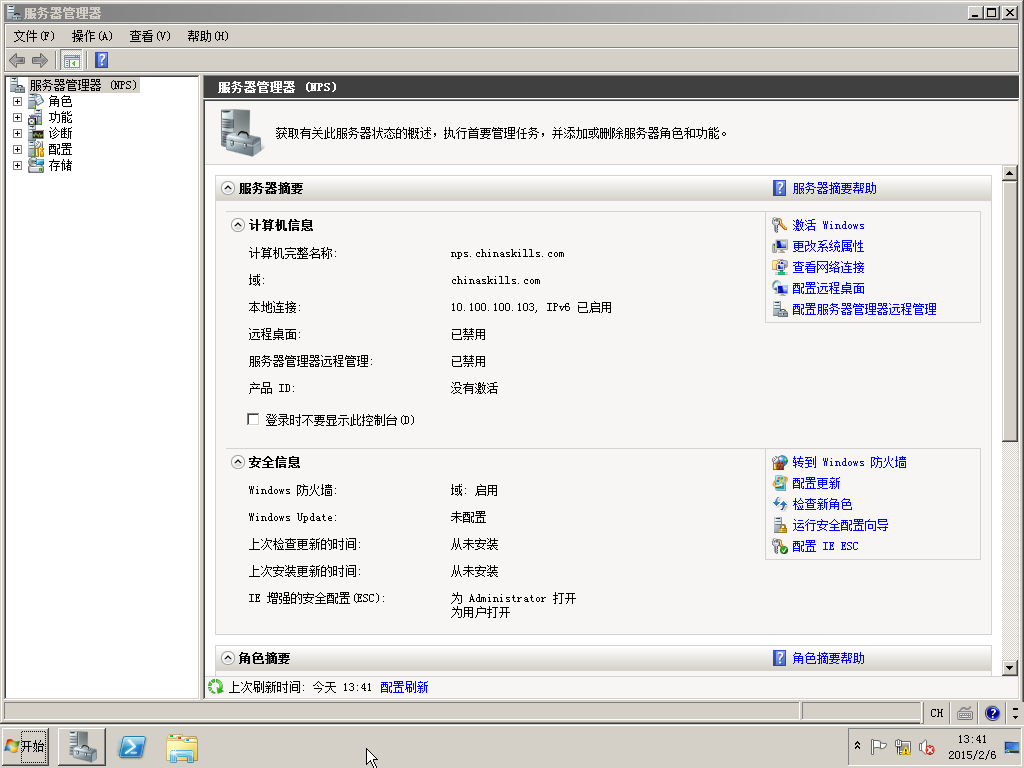The image size is (1024, 768).
Task: Click the 角色 node icon in tree
Action: pyautogui.click(x=36, y=101)
